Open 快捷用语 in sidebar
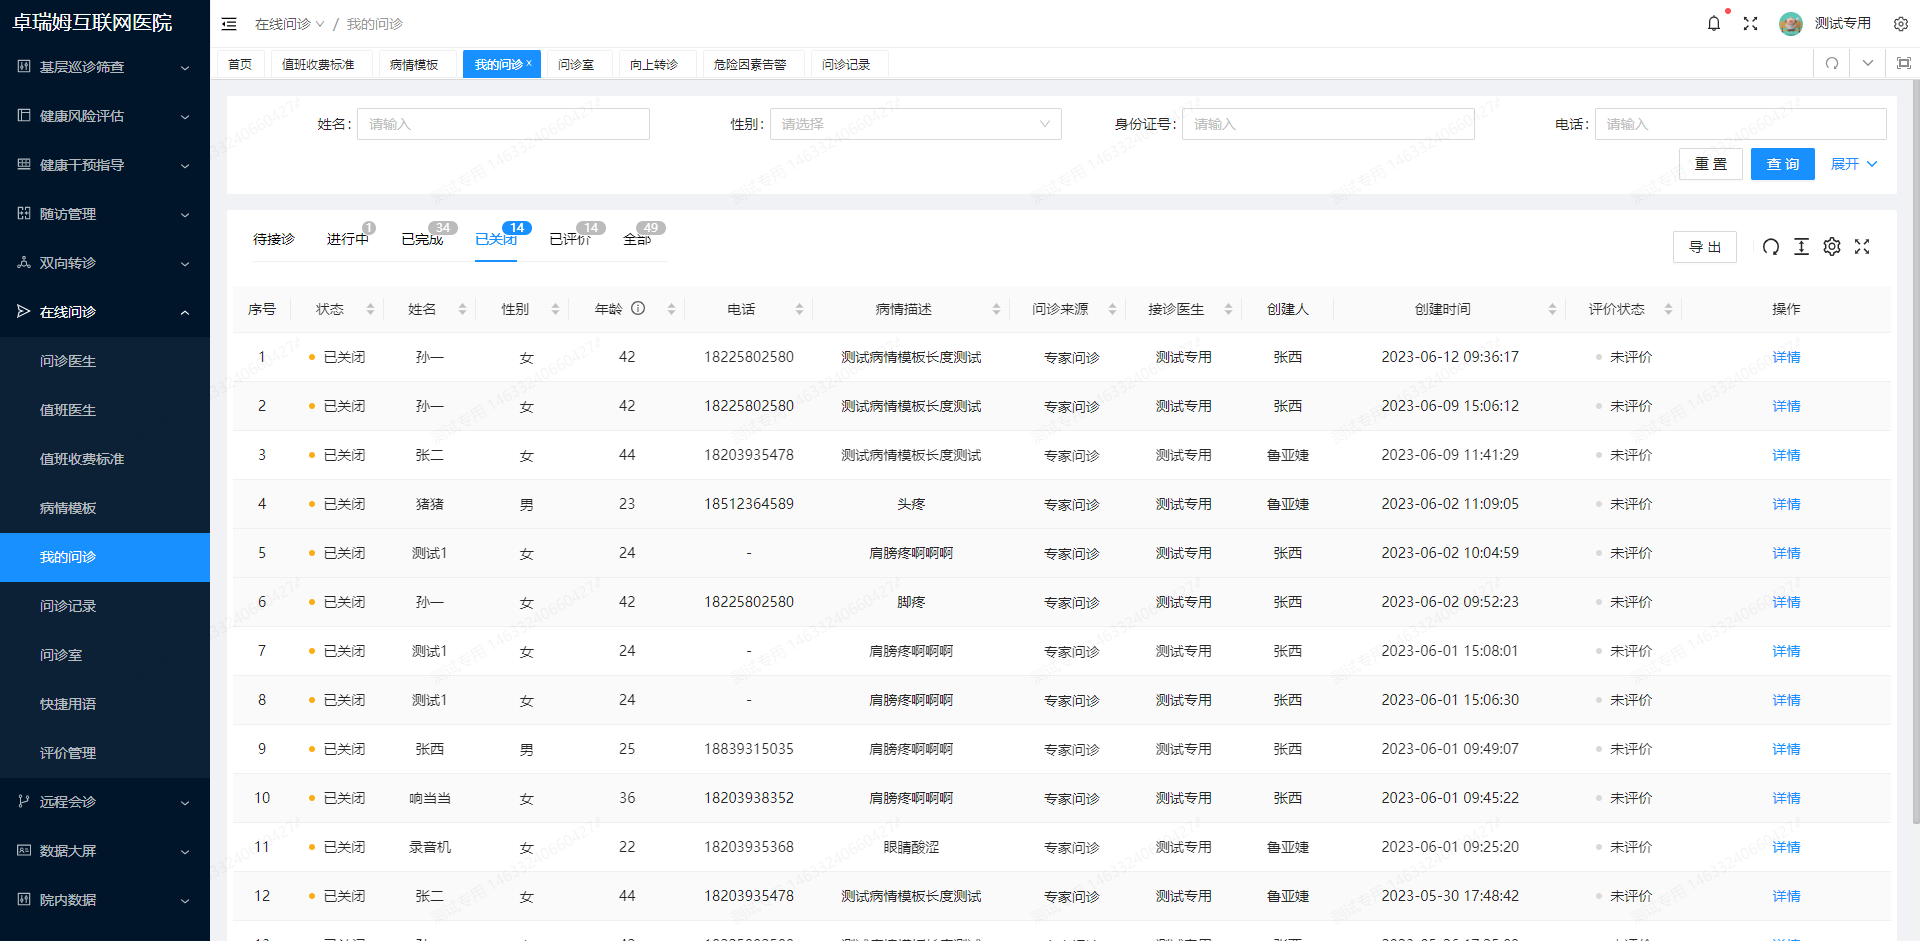 (x=105, y=704)
